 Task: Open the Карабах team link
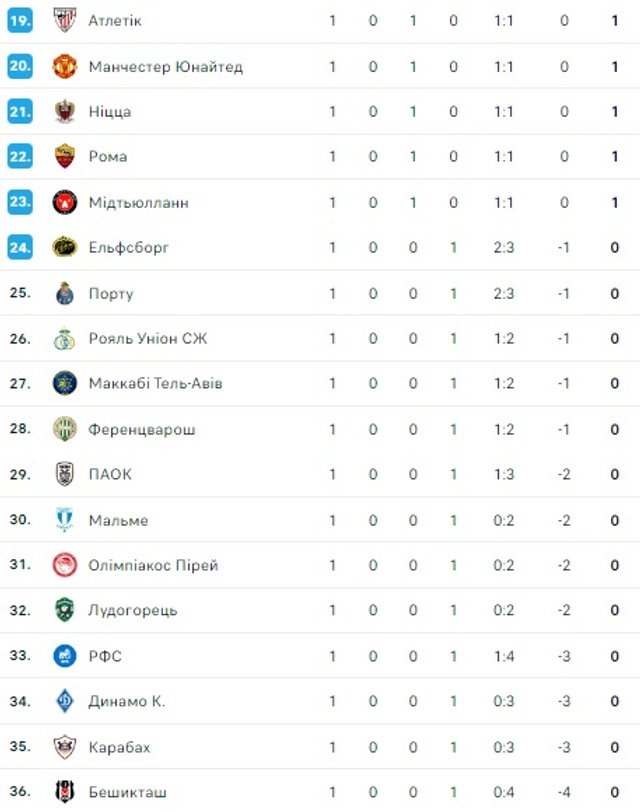coord(119,747)
